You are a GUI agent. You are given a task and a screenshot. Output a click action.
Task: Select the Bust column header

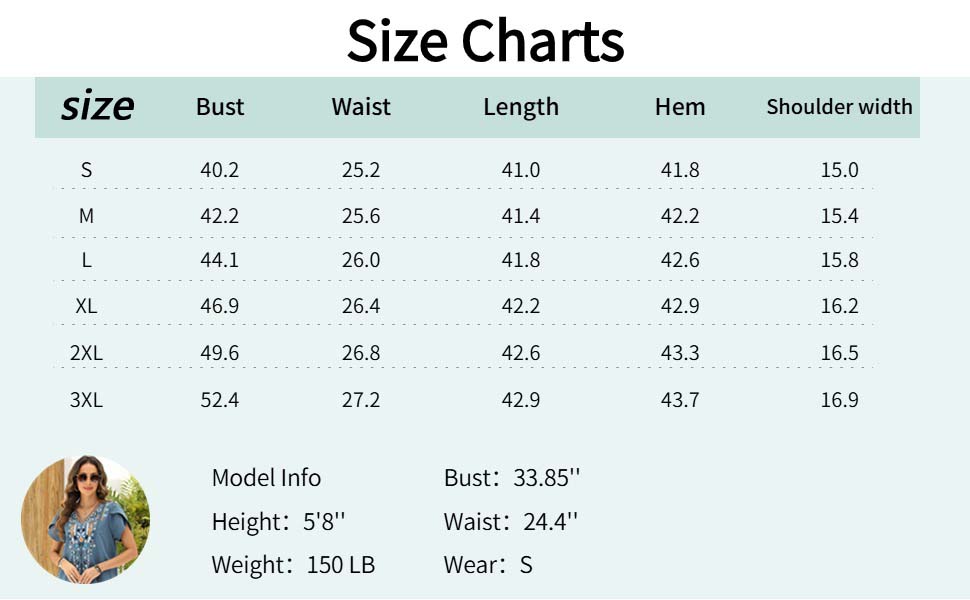(x=220, y=107)
